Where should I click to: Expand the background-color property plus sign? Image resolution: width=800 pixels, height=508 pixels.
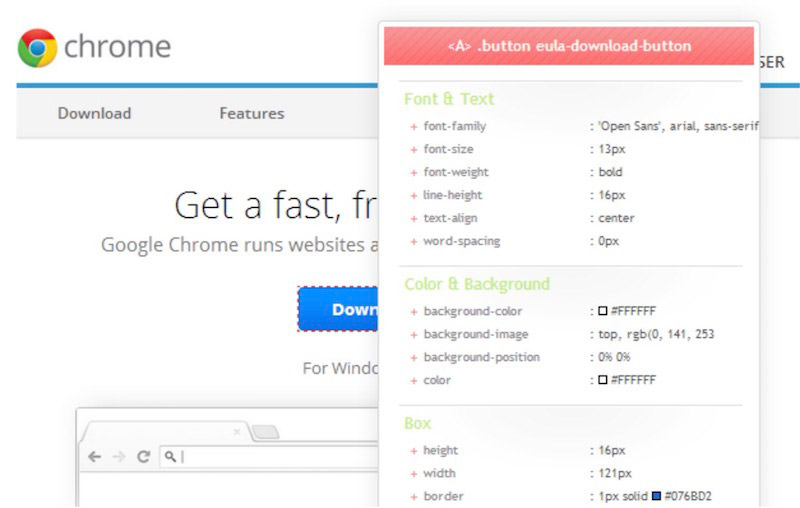pyautogui.click(x=414, y=312)
